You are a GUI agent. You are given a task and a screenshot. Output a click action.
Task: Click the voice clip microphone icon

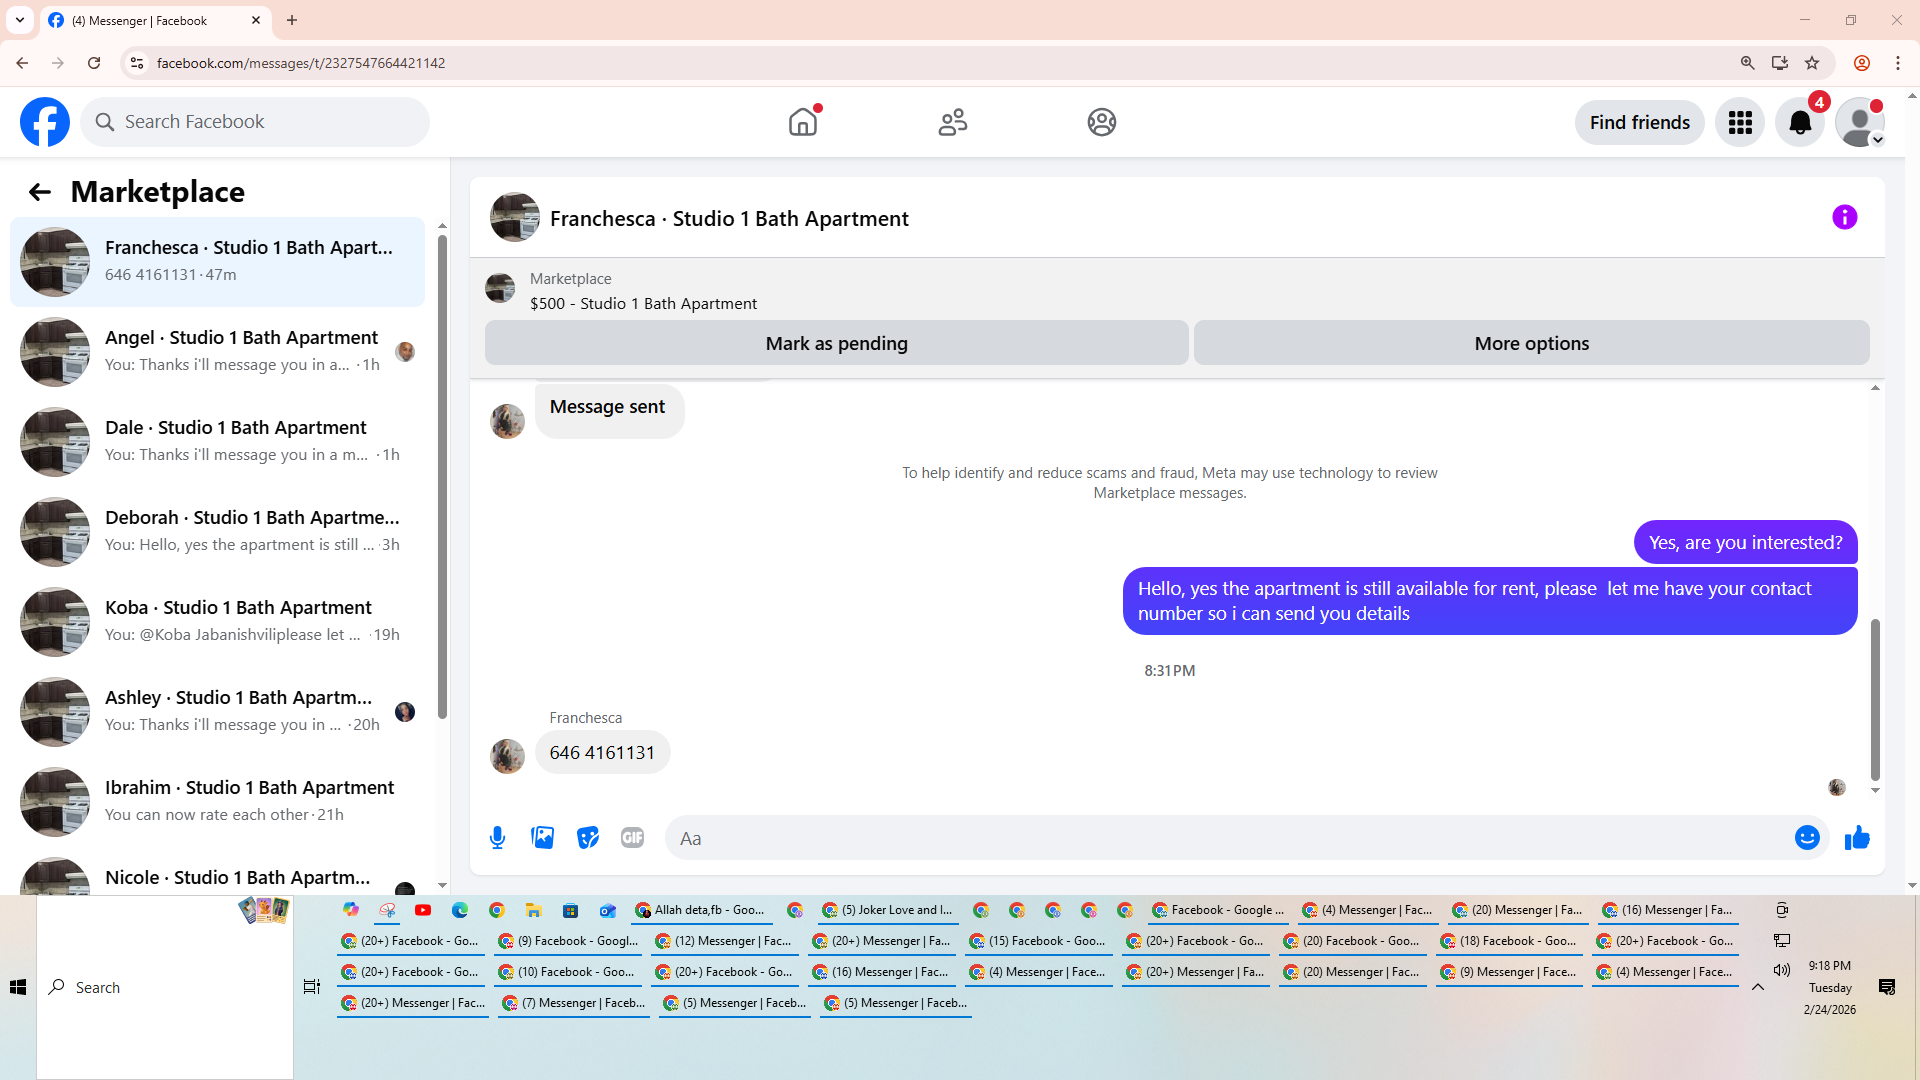pos(497,838)
